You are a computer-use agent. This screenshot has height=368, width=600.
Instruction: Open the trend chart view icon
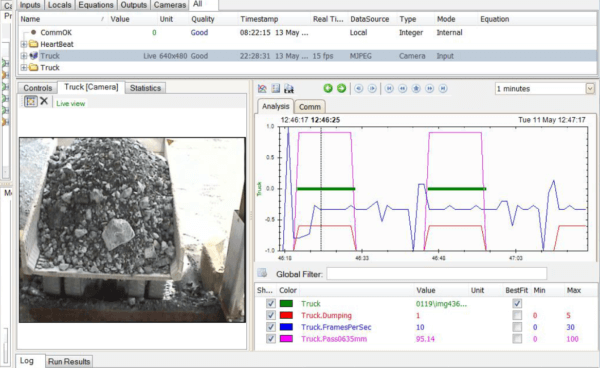point(262,88)
